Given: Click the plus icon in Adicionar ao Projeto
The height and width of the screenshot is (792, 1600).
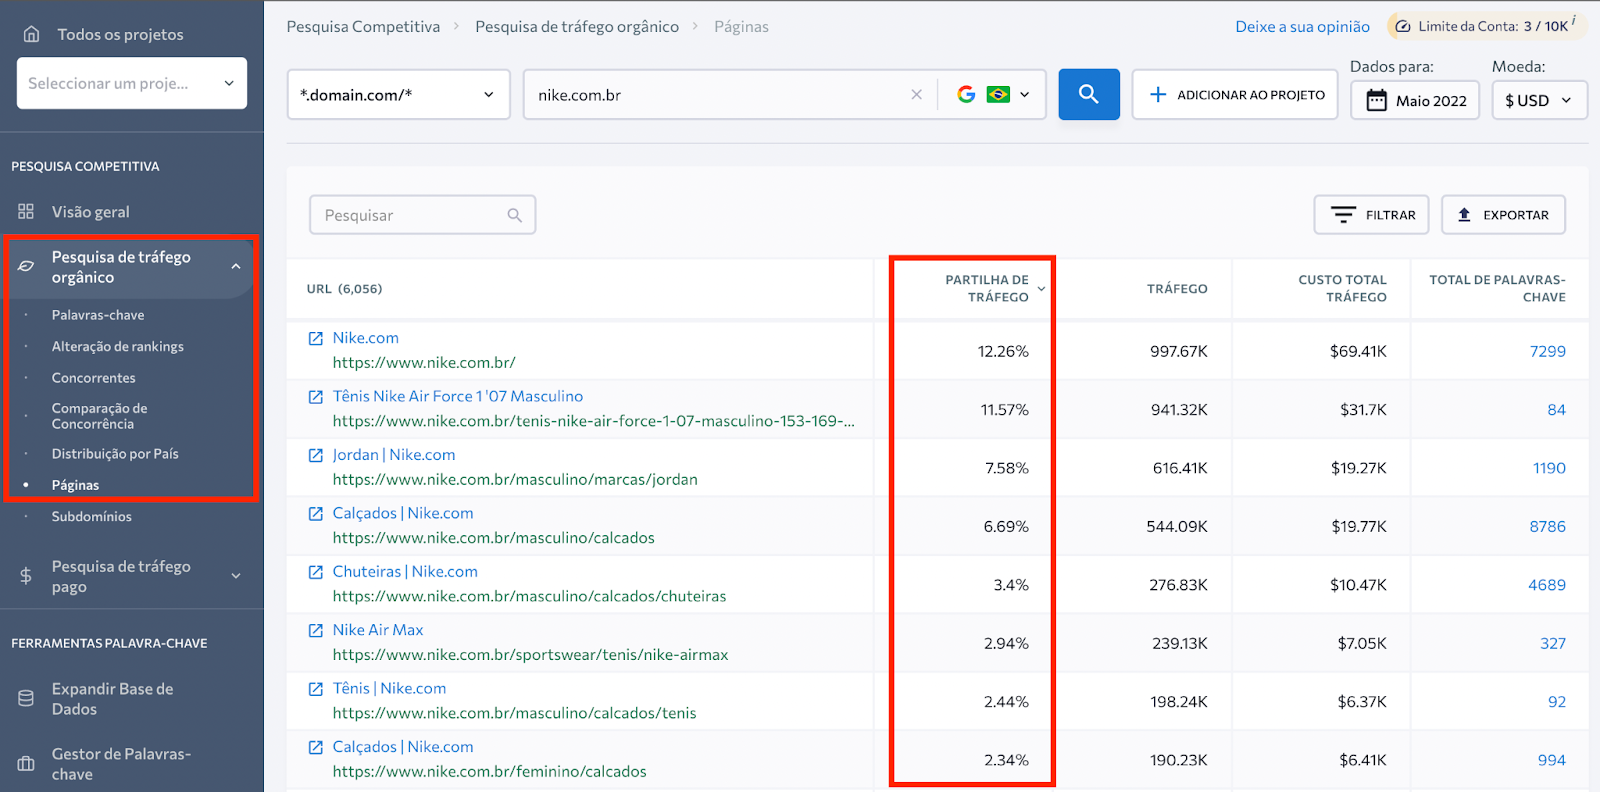Looking at the screenshot, I should 1158,94.
